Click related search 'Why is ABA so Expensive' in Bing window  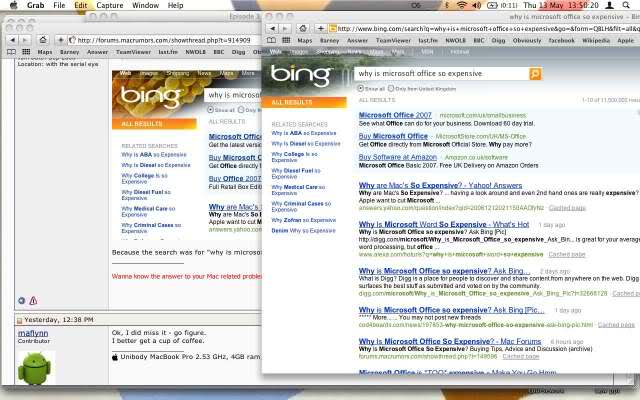304,133
